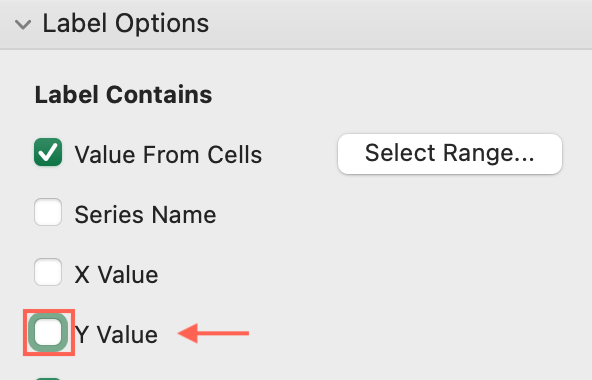Tick the X Value checkbox
Viewport: 592px width, 380px height.
48,272
